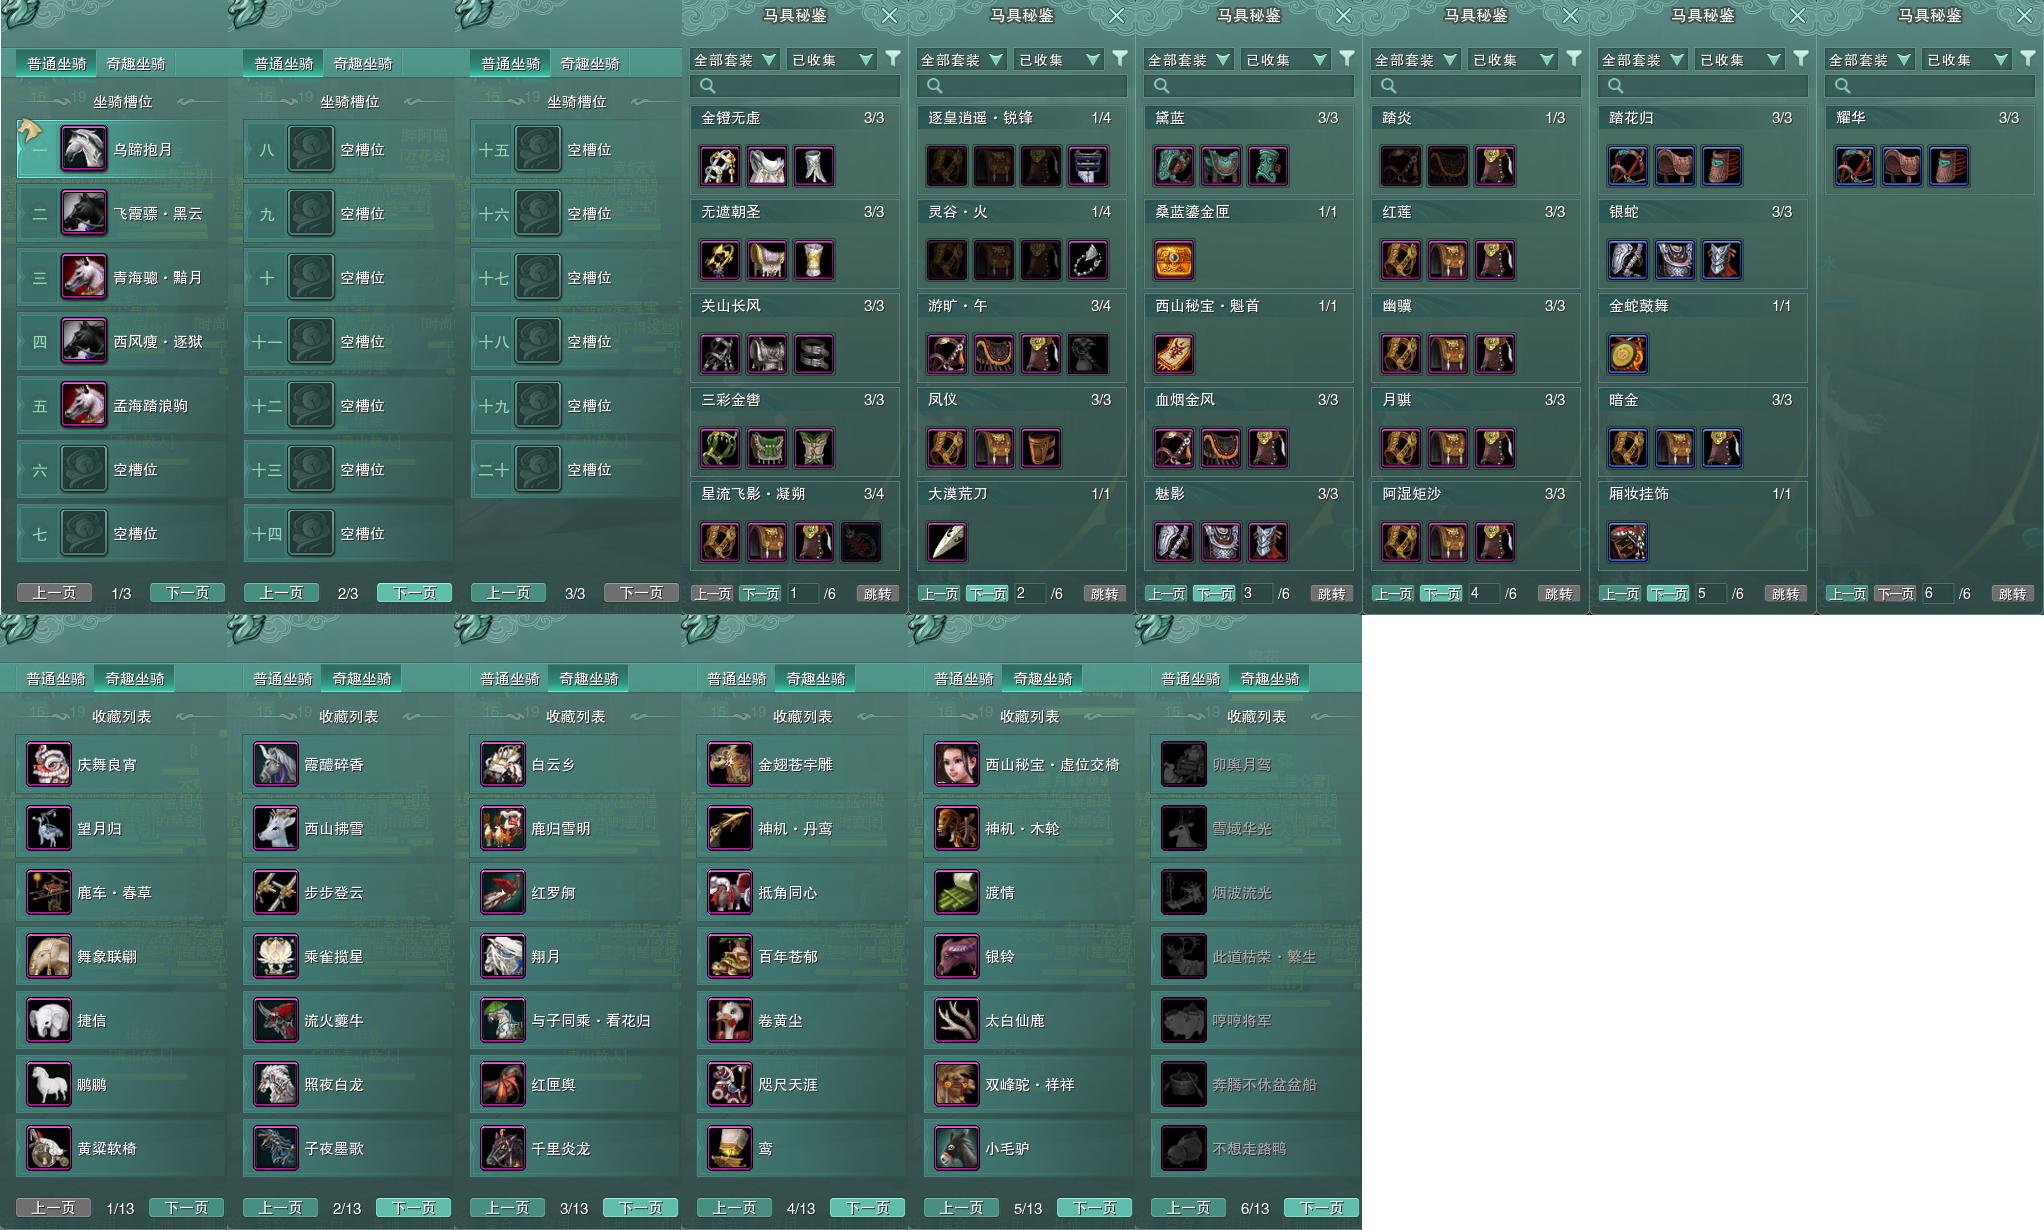Open 全部套装 dropdown in 马具秘鉴 page 3 panel

point(1189,60)
